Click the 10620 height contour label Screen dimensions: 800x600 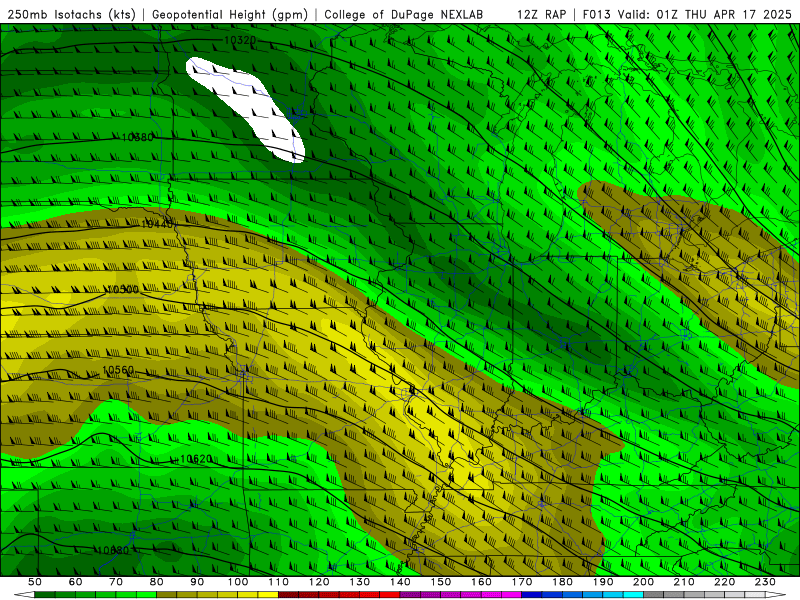(196, 459)
